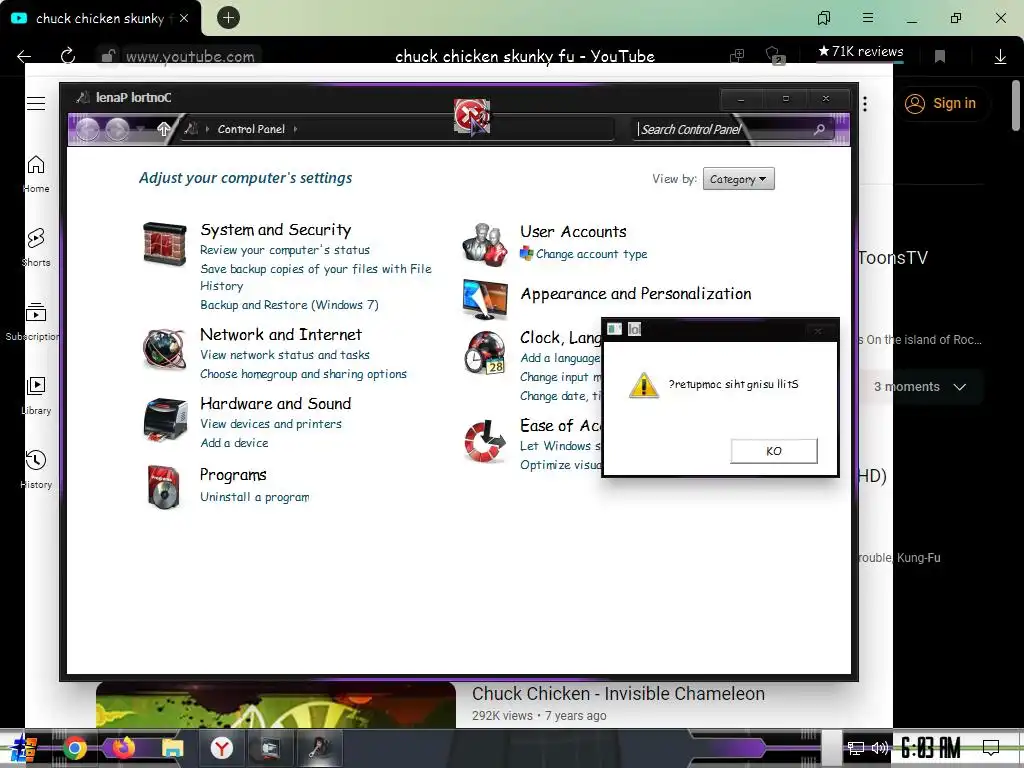Open the System and Security heading

(276, 230)
